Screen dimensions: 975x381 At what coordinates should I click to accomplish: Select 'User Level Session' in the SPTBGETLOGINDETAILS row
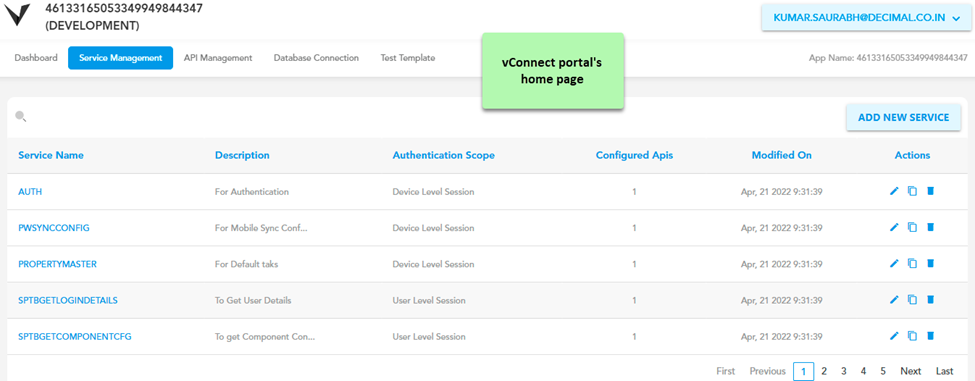click(429, 300)
